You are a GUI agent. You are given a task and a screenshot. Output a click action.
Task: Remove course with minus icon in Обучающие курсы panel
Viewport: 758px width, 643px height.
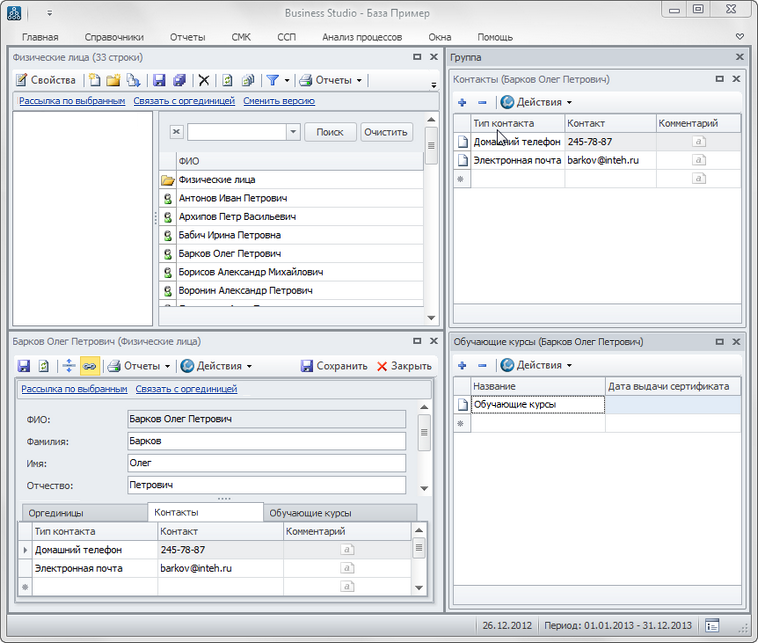click(x=481, y=366)
